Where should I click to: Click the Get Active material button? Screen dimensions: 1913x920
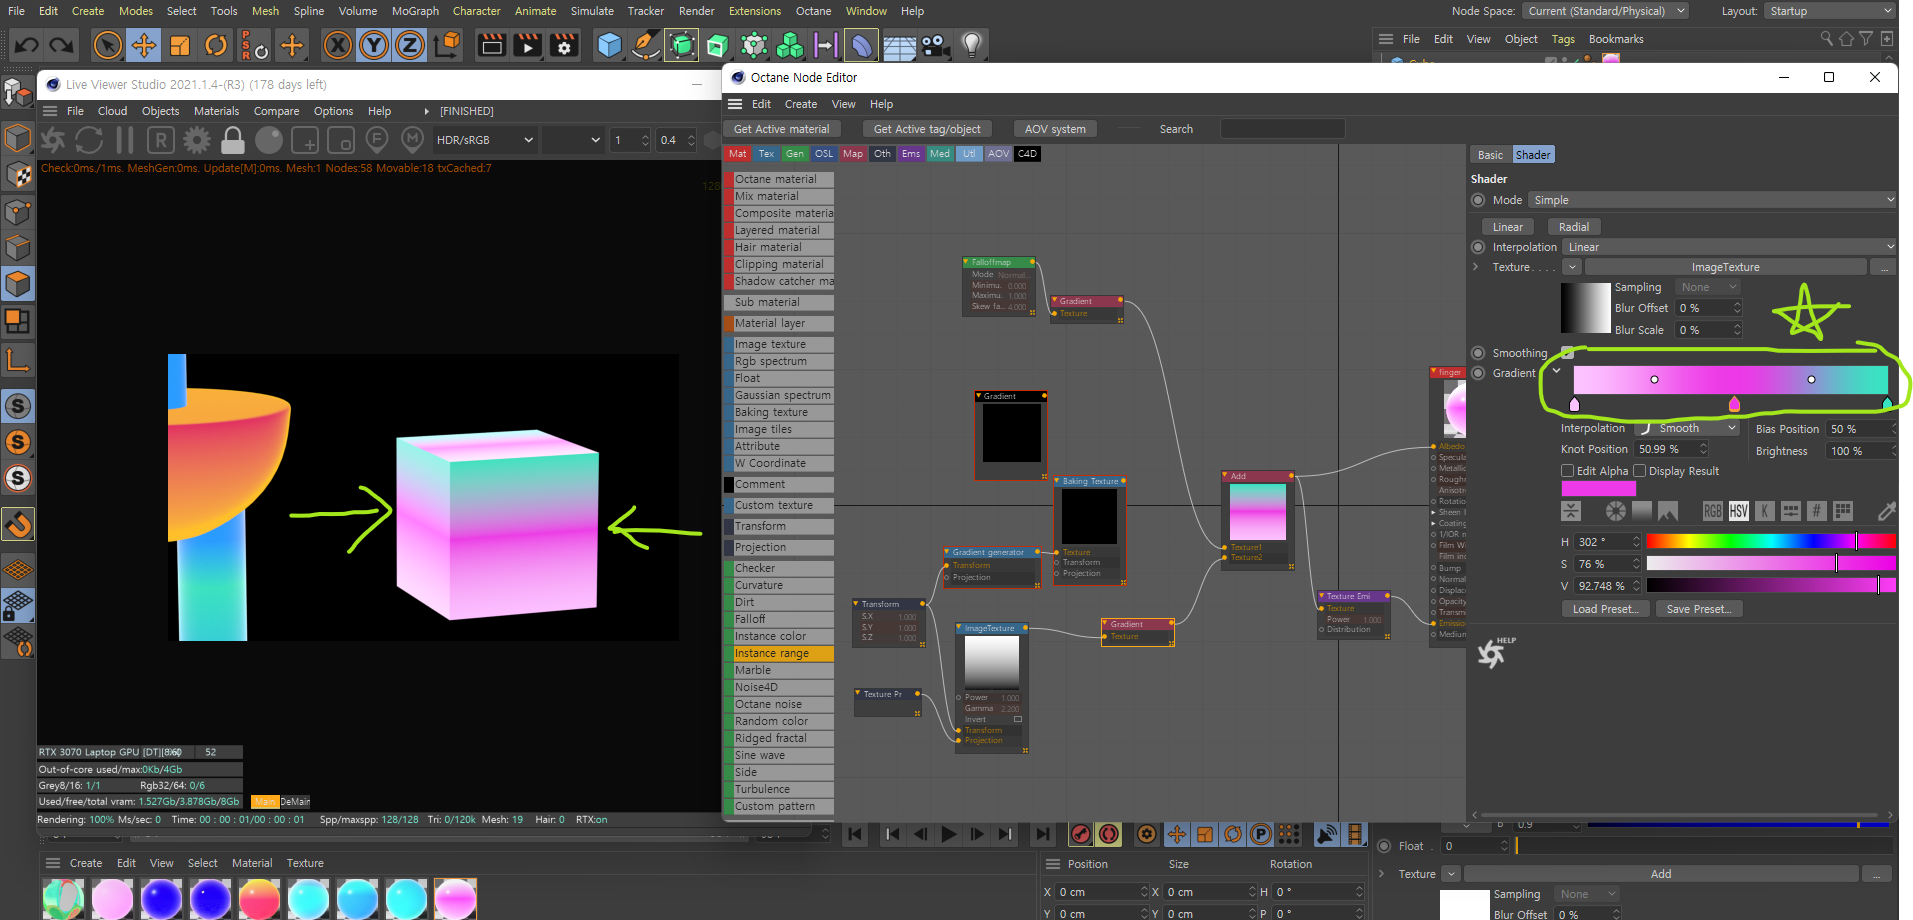pyautogui.click(x=782, y=129)
